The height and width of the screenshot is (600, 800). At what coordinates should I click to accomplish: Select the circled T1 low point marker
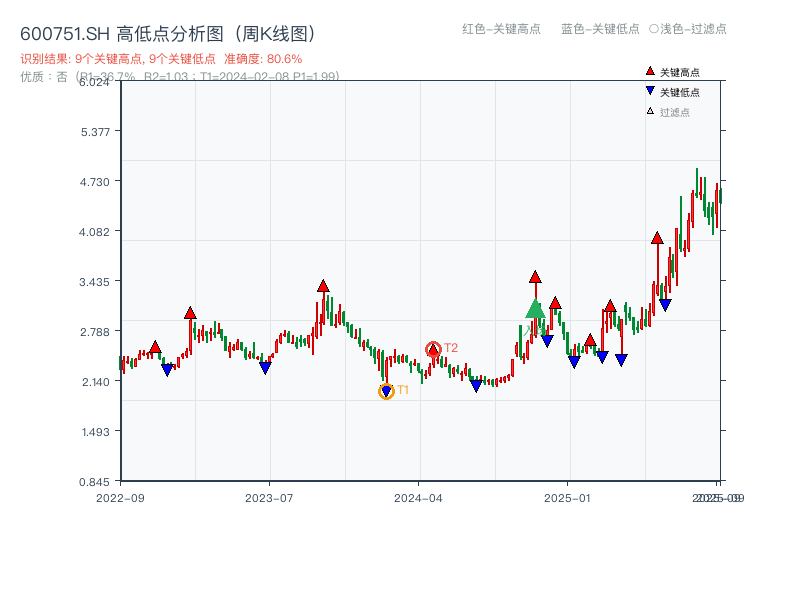(x=386, y=390)
